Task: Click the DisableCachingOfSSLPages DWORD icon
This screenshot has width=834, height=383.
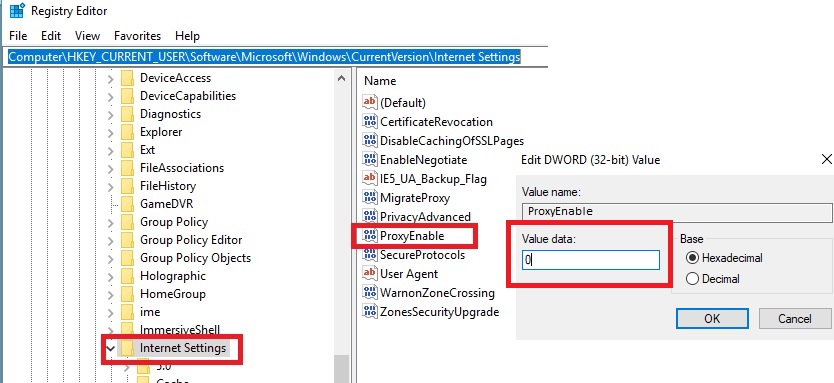Action: 370,140
